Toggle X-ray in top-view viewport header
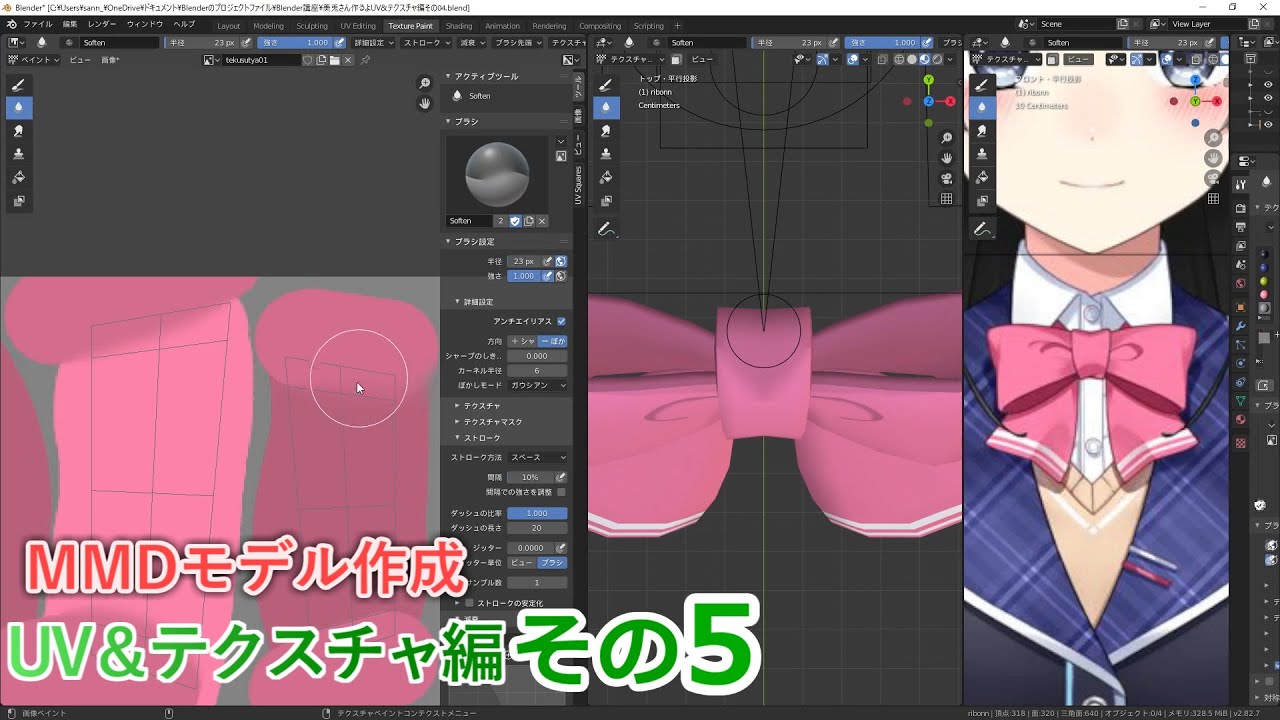This screenshot has width=1280, height=720. click(x=882, y=59)
